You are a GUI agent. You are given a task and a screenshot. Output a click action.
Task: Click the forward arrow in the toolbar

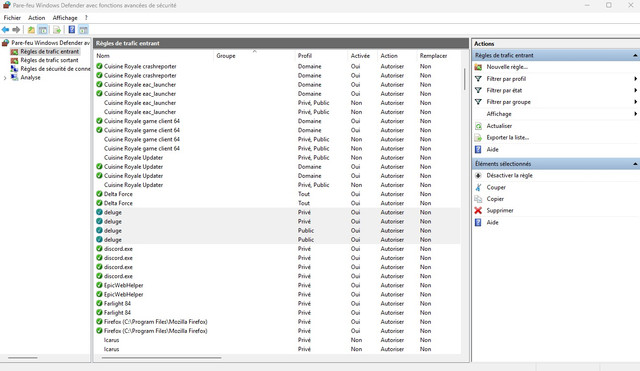tap(16, 29)
